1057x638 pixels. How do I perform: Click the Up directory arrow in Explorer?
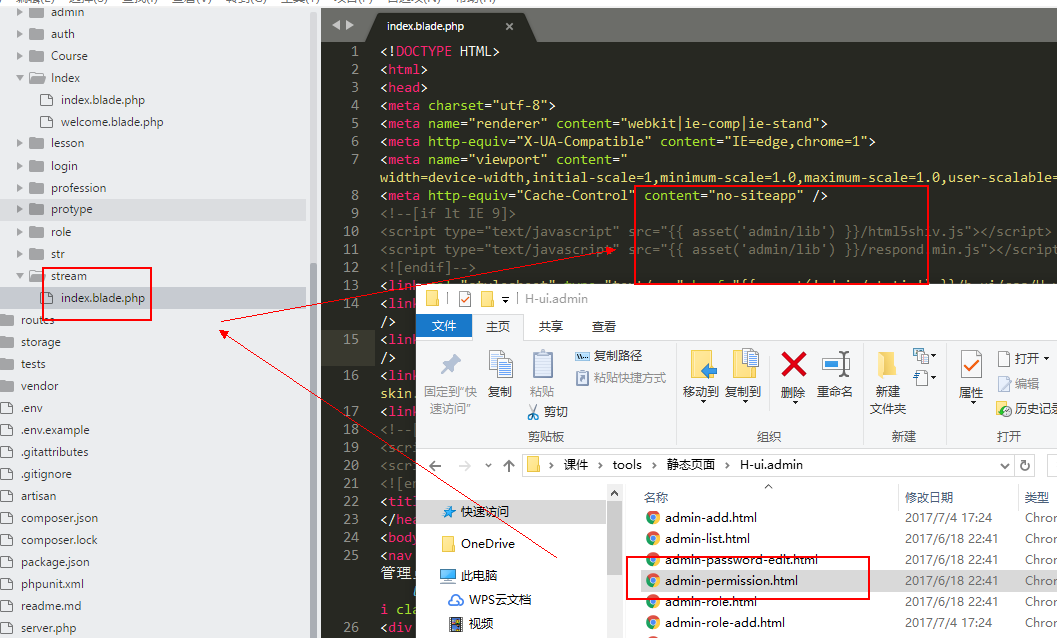509,465
